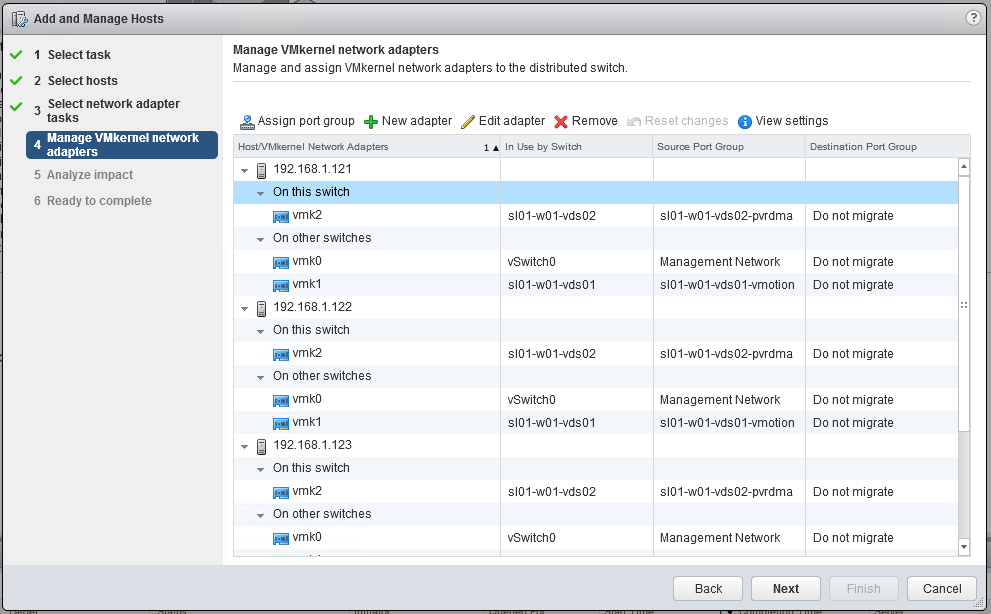Image resolution: width=991 pixels, height=614 pixels.
Task: Collapse the 192.168.1.122 host node
Action: pyautogui.click(x=245, y=309)
